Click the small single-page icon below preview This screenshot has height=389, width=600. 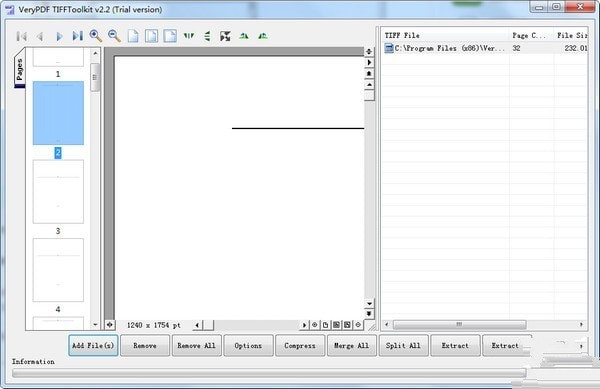[x=325, y=325]
